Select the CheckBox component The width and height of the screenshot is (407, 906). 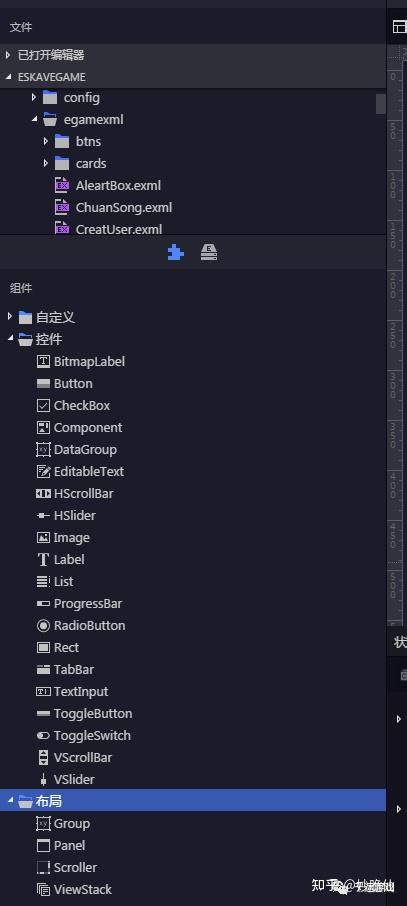[73, 406]
